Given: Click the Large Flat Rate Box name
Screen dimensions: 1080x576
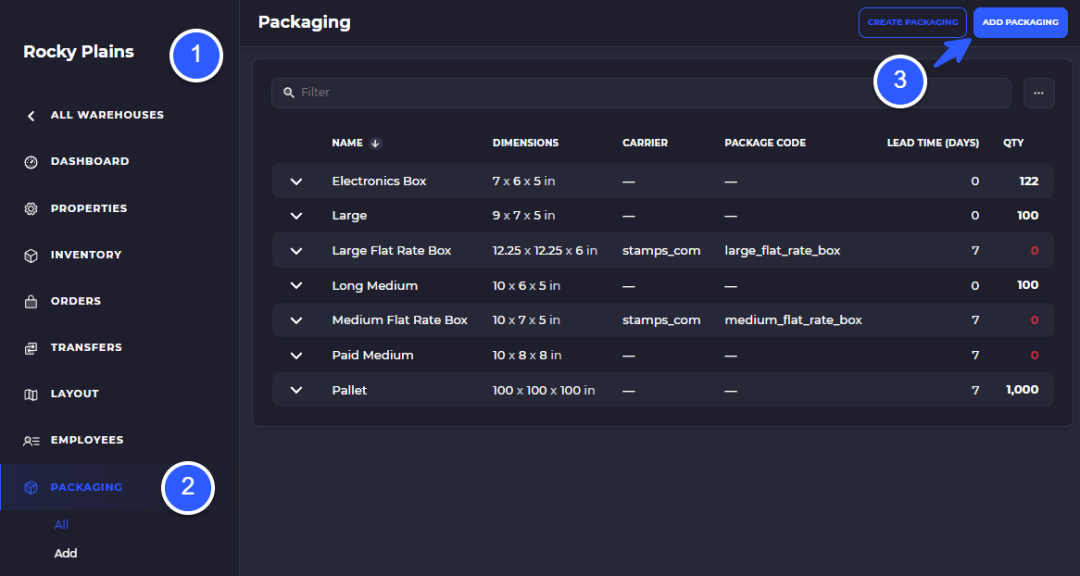Looking at the screenshot, I should coord(391,251).
